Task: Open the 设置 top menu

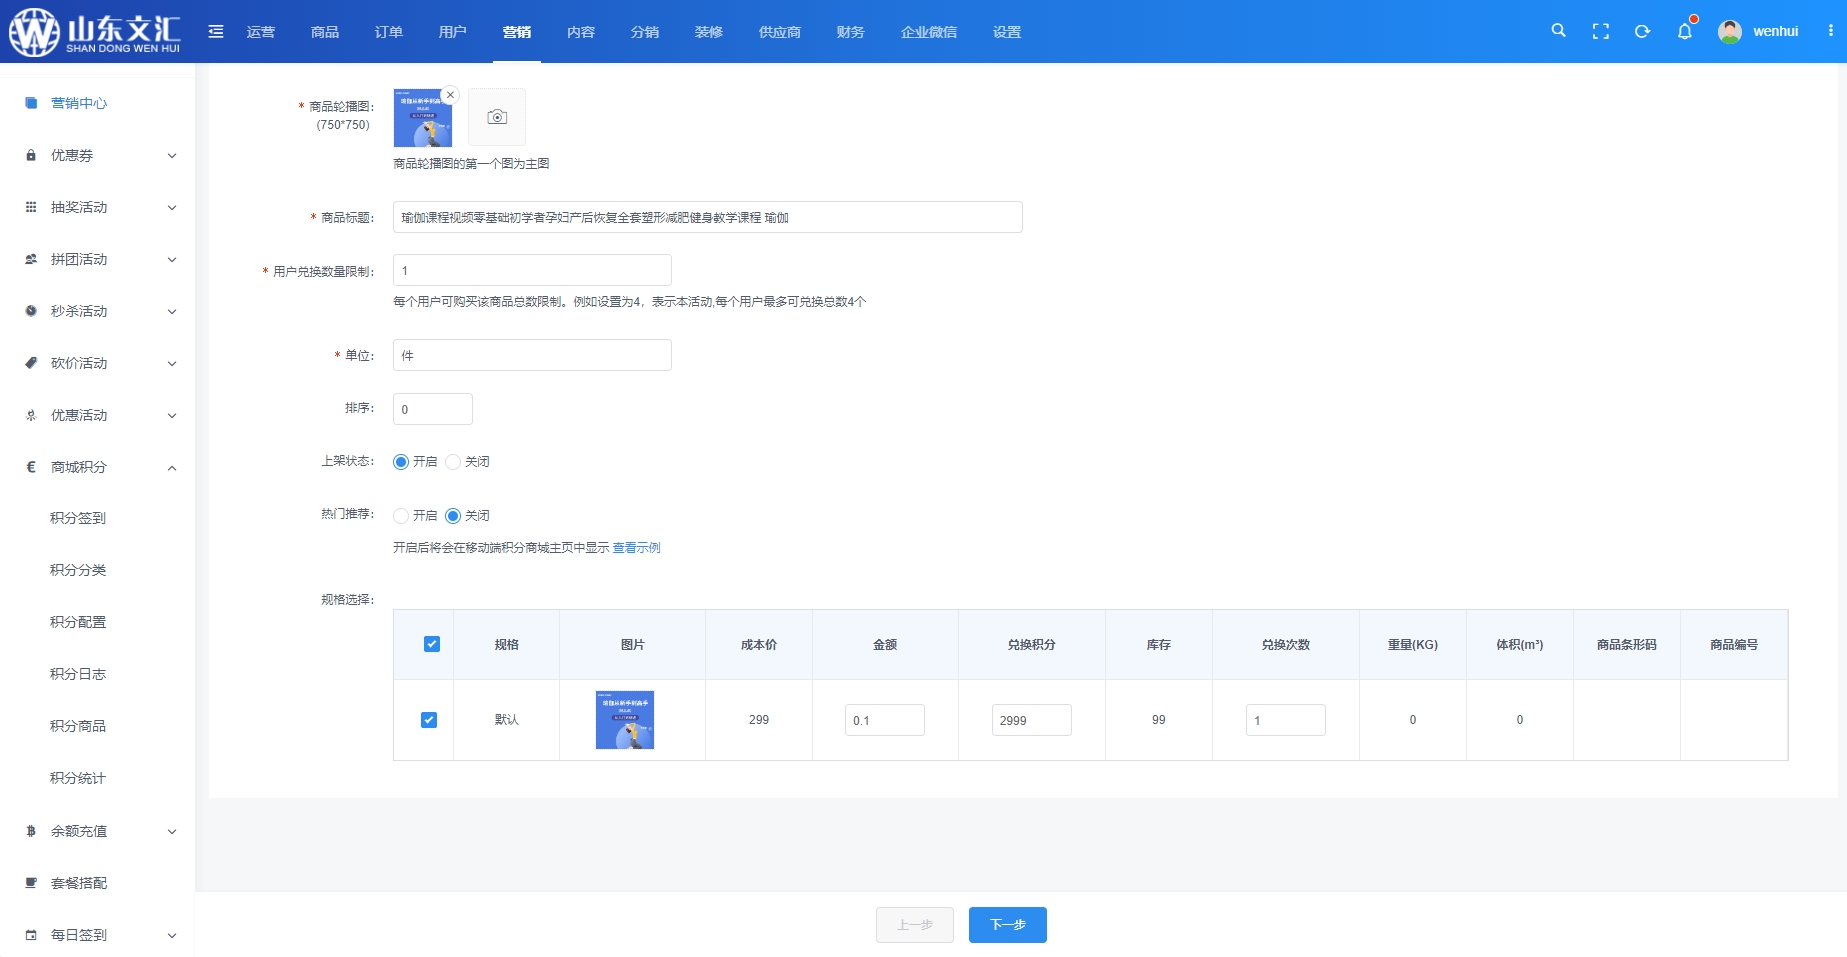Action: 1007,32
